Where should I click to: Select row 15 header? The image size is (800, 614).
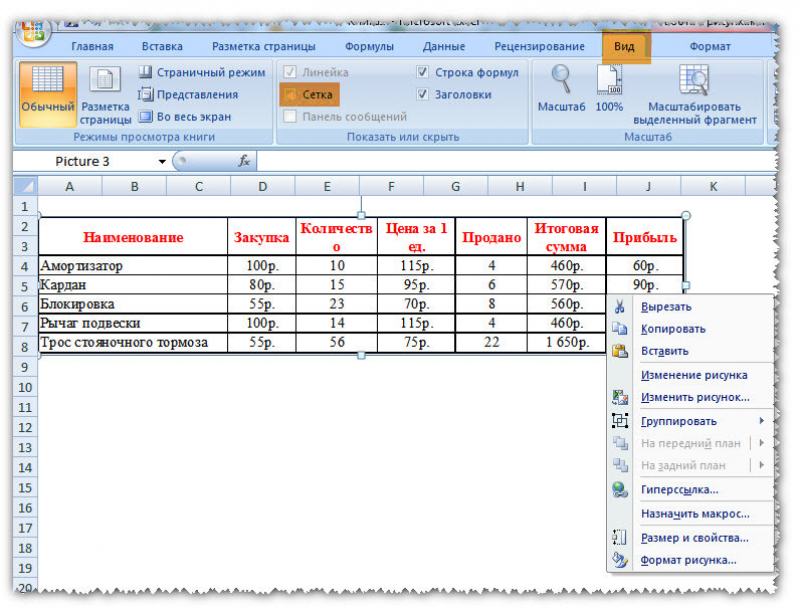pos(25,488)
